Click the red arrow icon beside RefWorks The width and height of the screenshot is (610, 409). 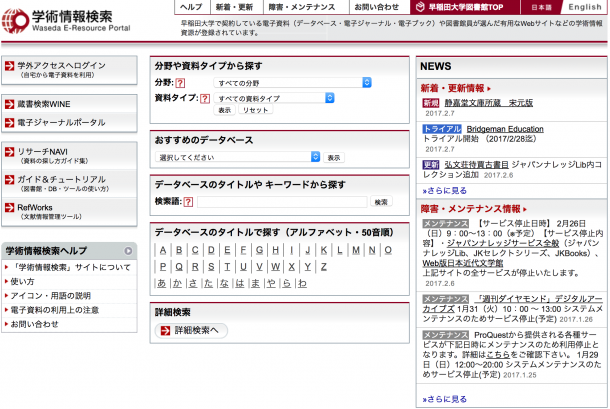click(9, 207)
